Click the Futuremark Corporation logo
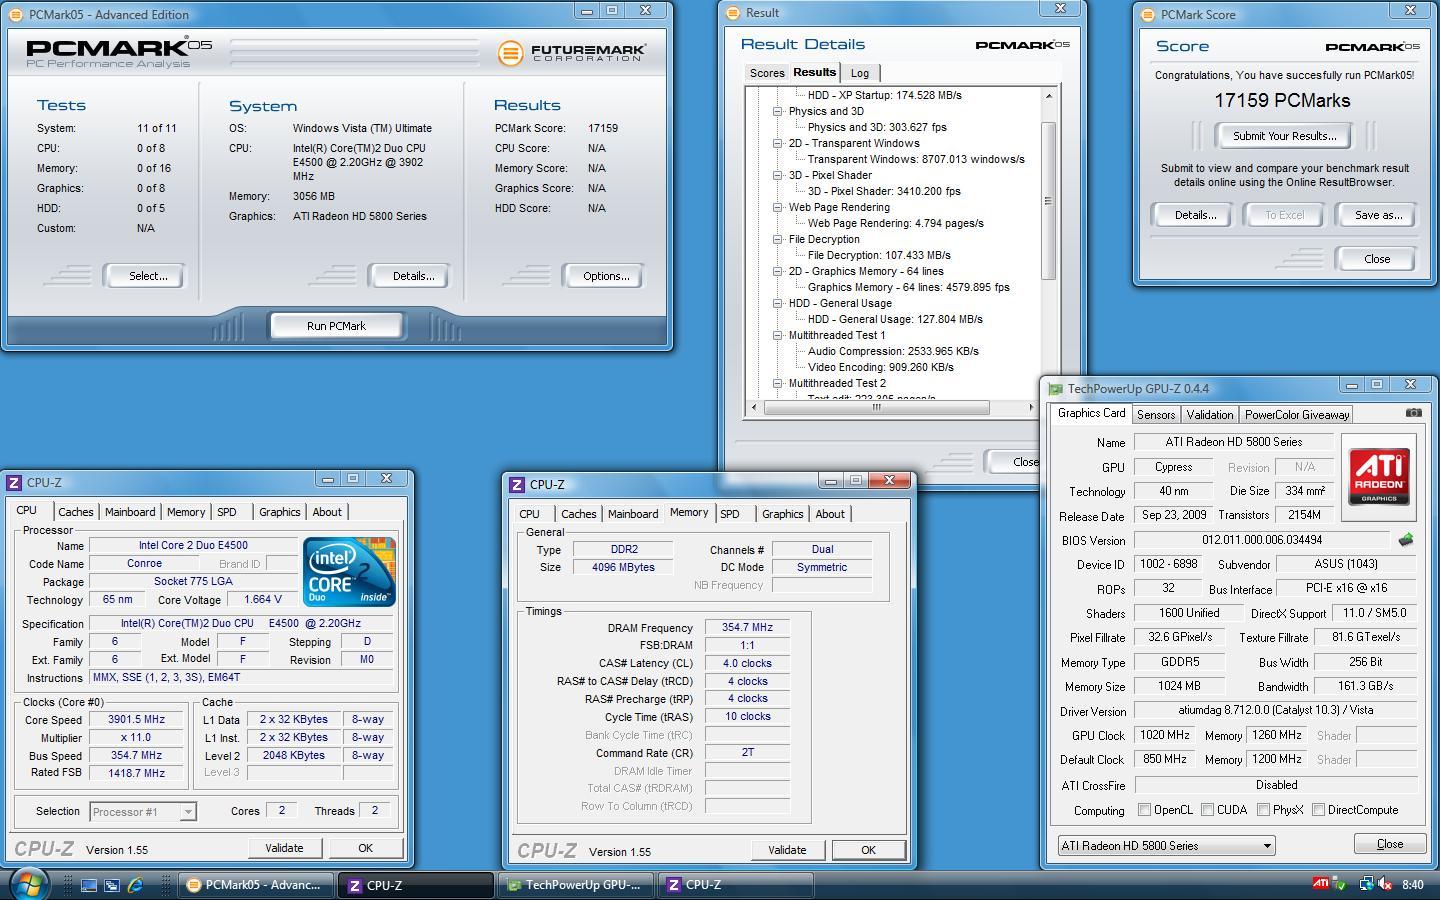1440x900 pixels. 572,53
